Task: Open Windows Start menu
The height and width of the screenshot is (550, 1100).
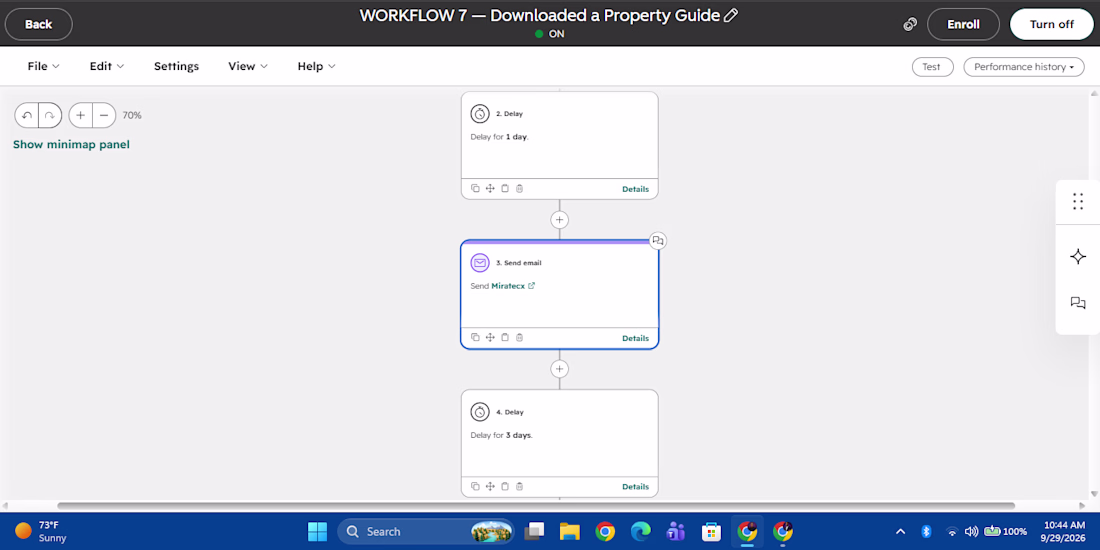Action: coord(317,531)
